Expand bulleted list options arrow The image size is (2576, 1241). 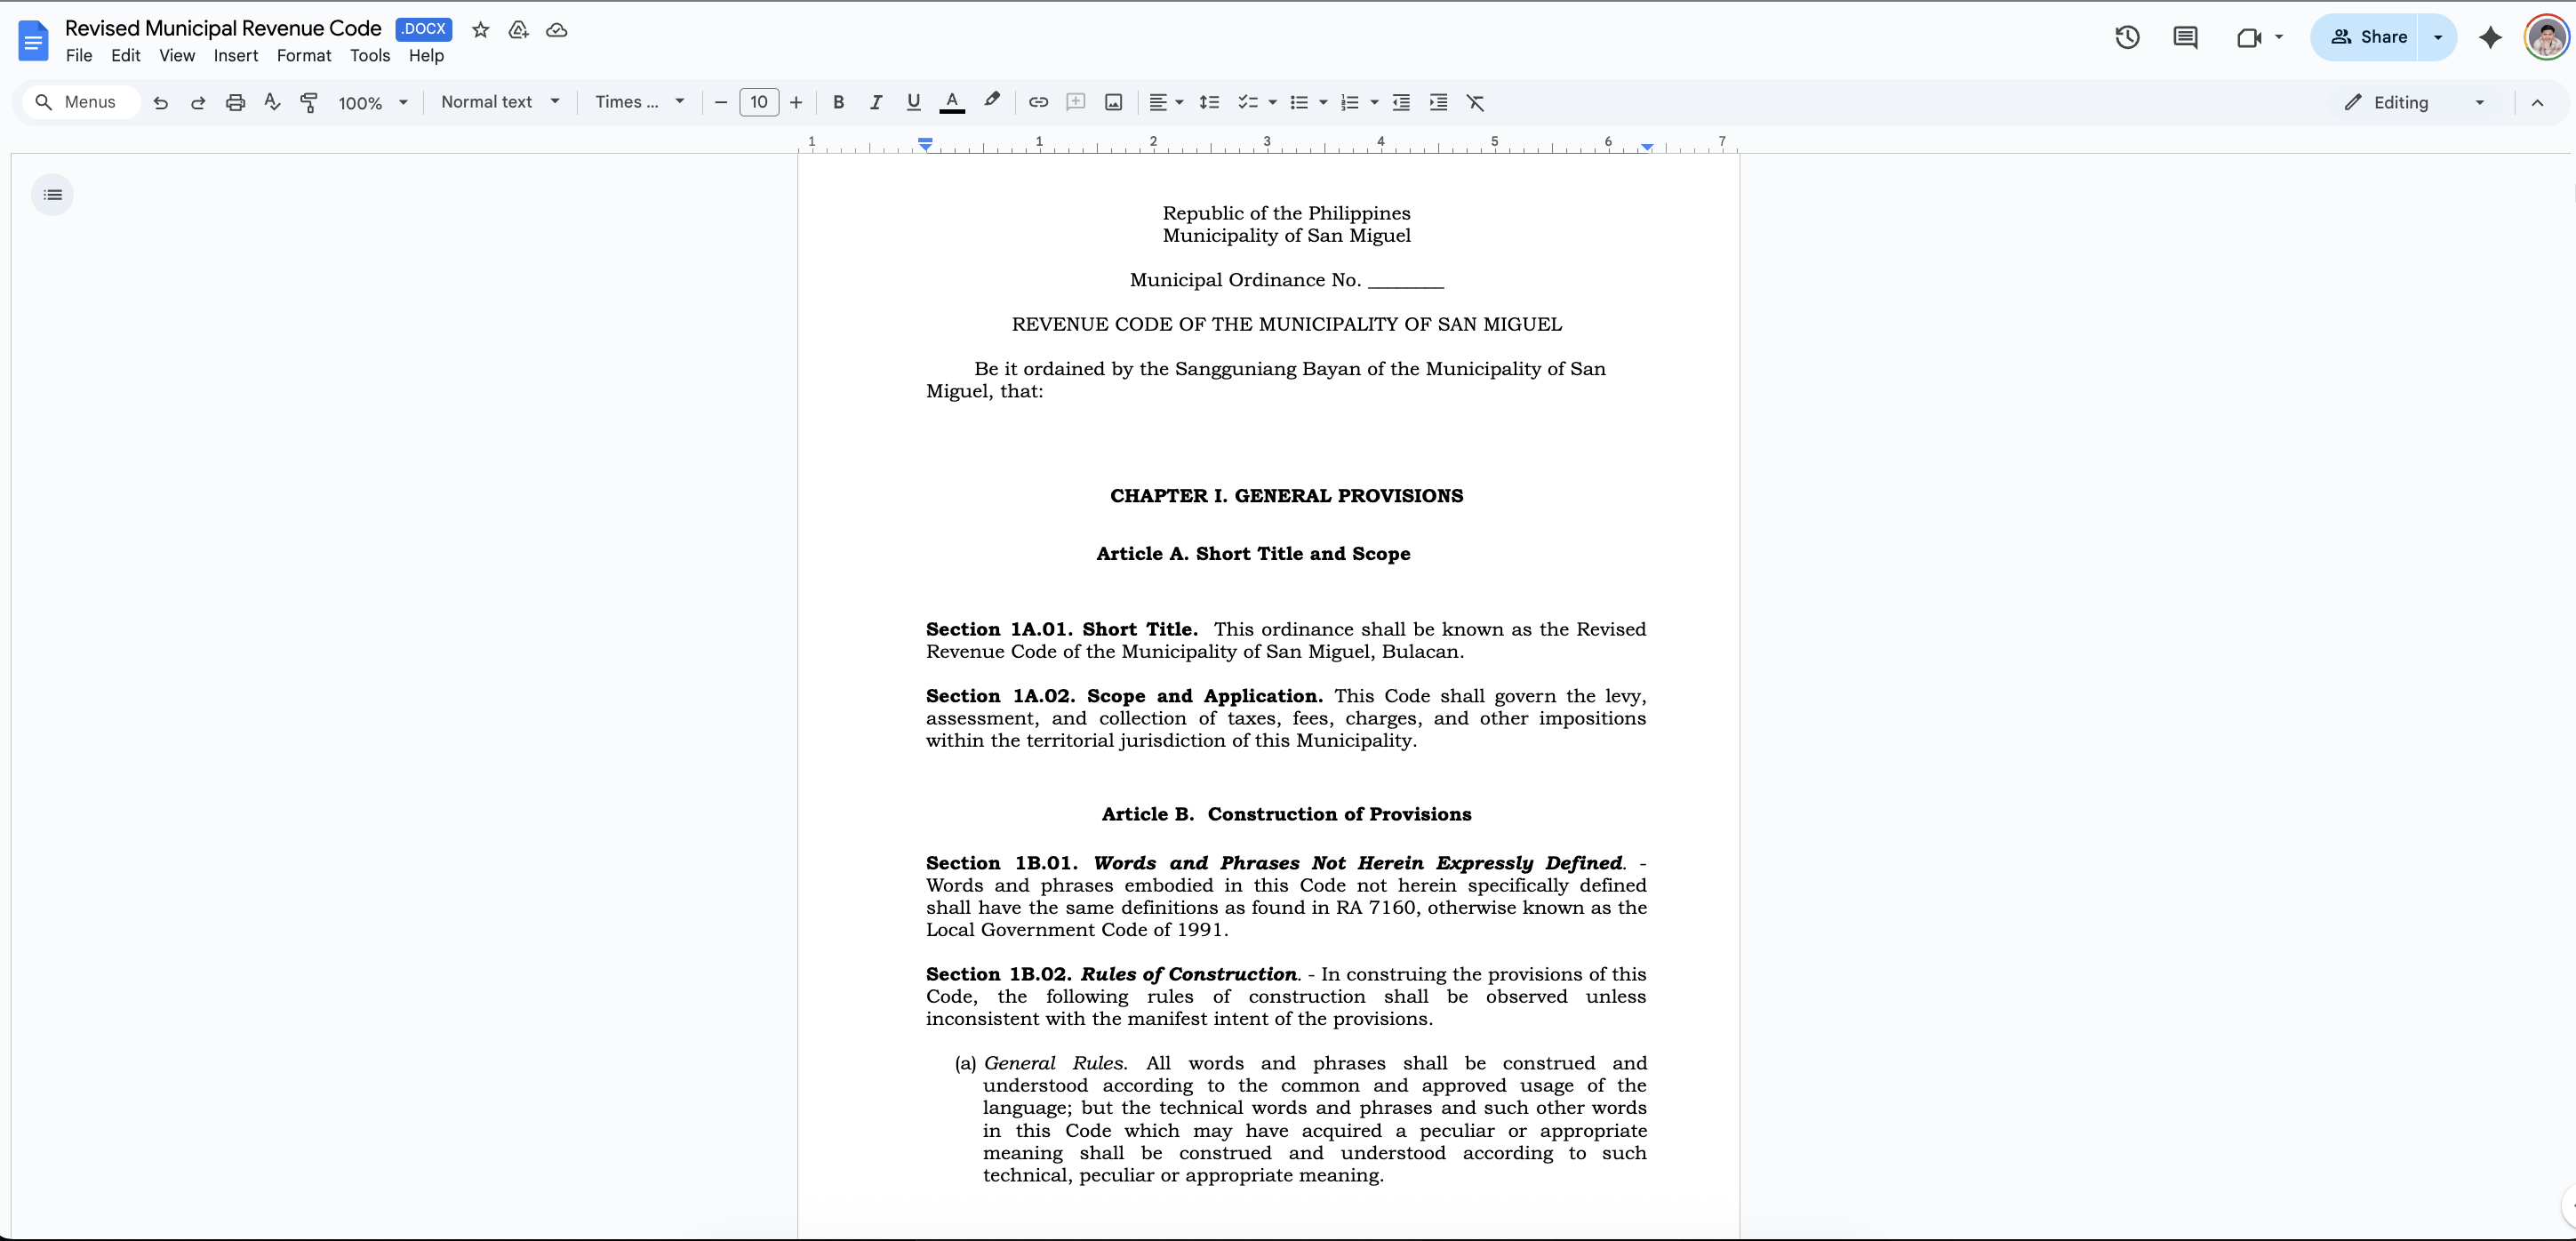1323,102
